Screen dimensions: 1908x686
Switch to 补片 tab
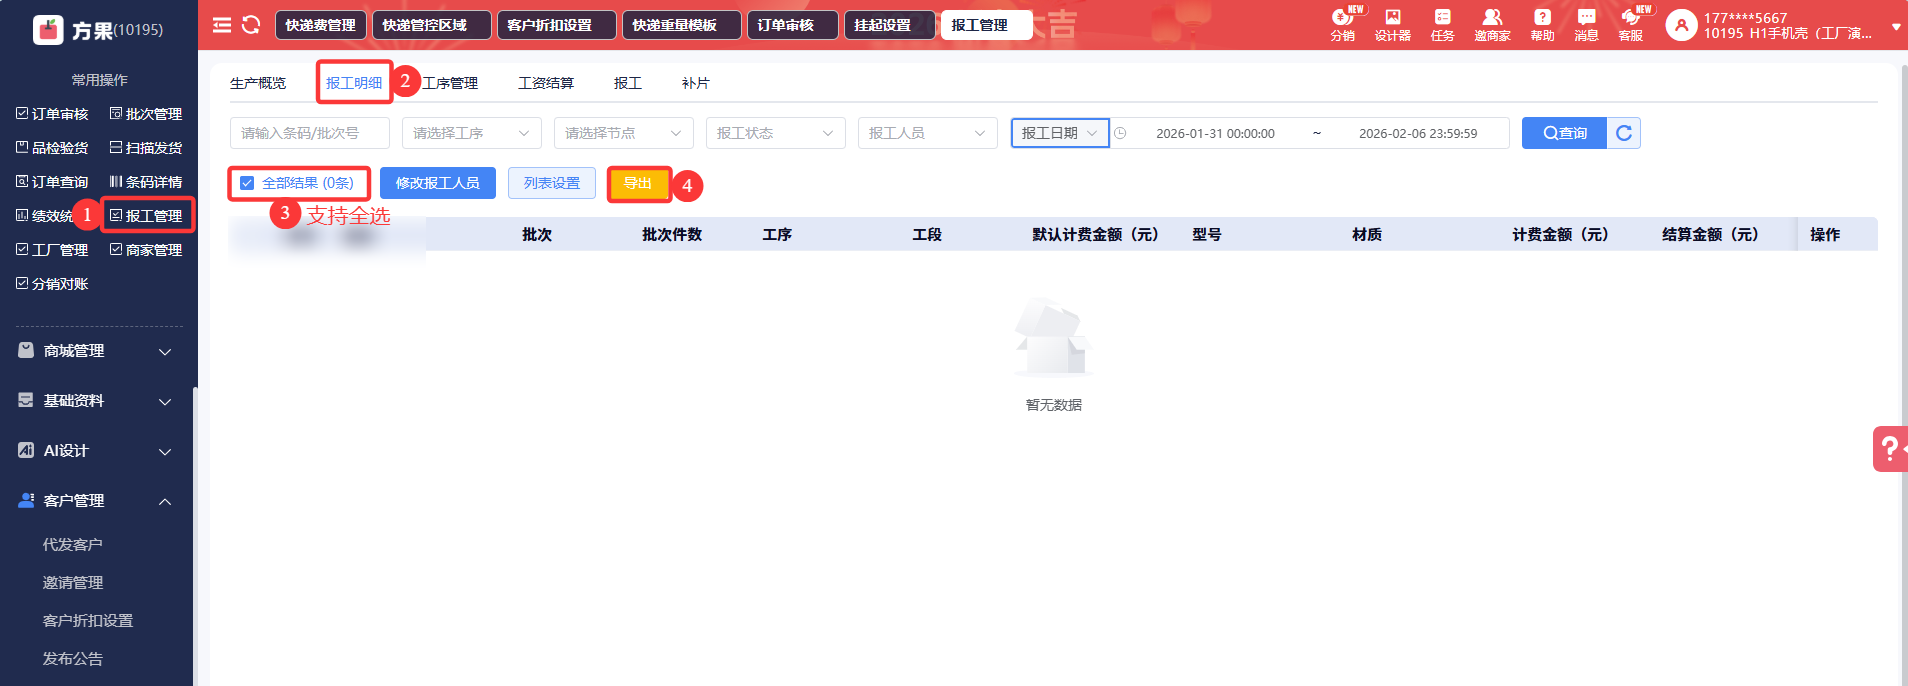click(696, 83)
